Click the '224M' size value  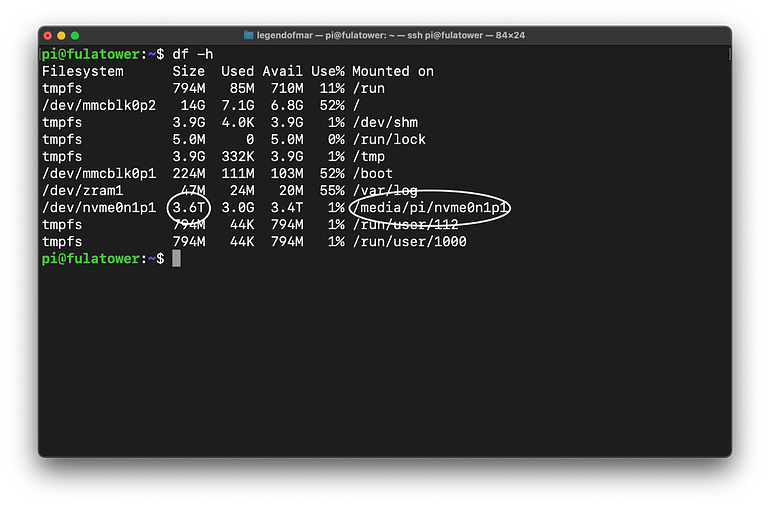[189, 173]
